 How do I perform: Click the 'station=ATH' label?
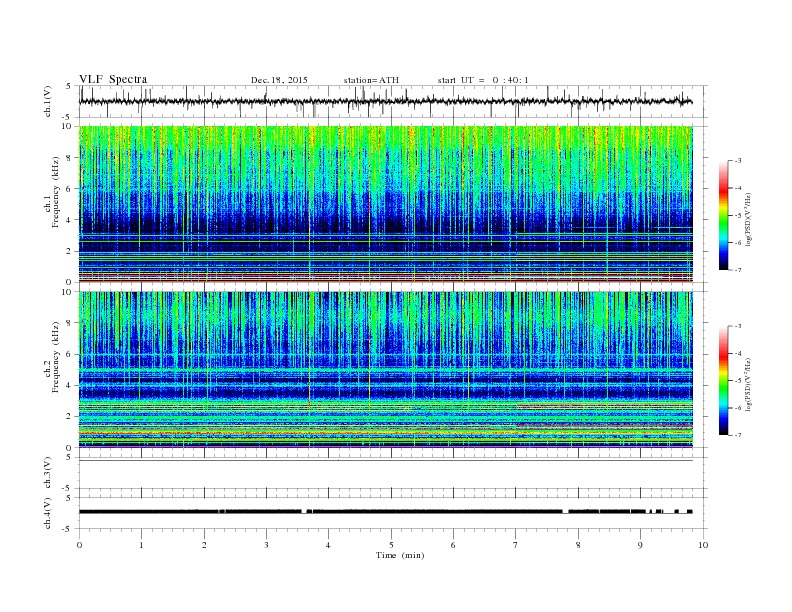tap(371, 80)
